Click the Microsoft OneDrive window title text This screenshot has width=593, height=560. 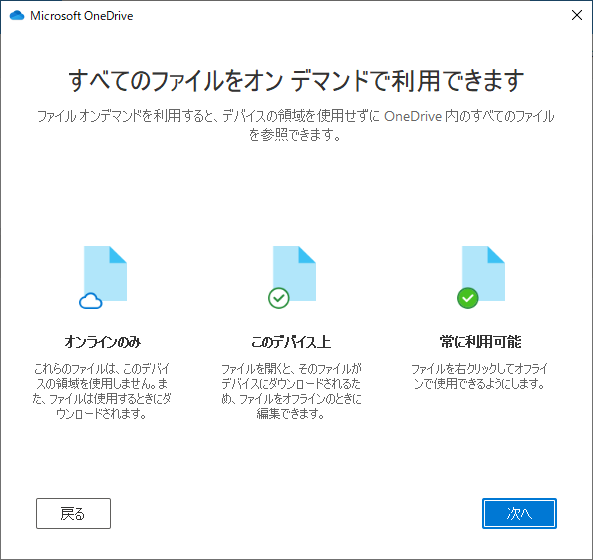82,16
